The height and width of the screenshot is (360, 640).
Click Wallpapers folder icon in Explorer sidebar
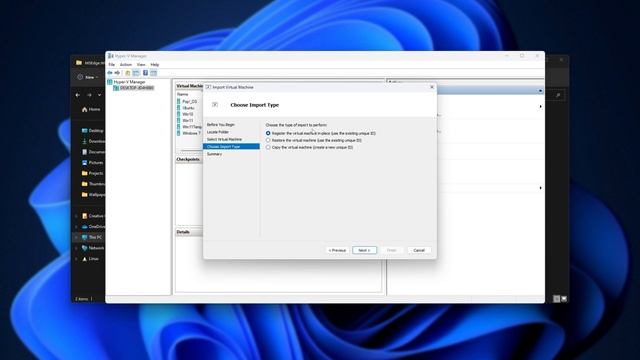point(84,194)
